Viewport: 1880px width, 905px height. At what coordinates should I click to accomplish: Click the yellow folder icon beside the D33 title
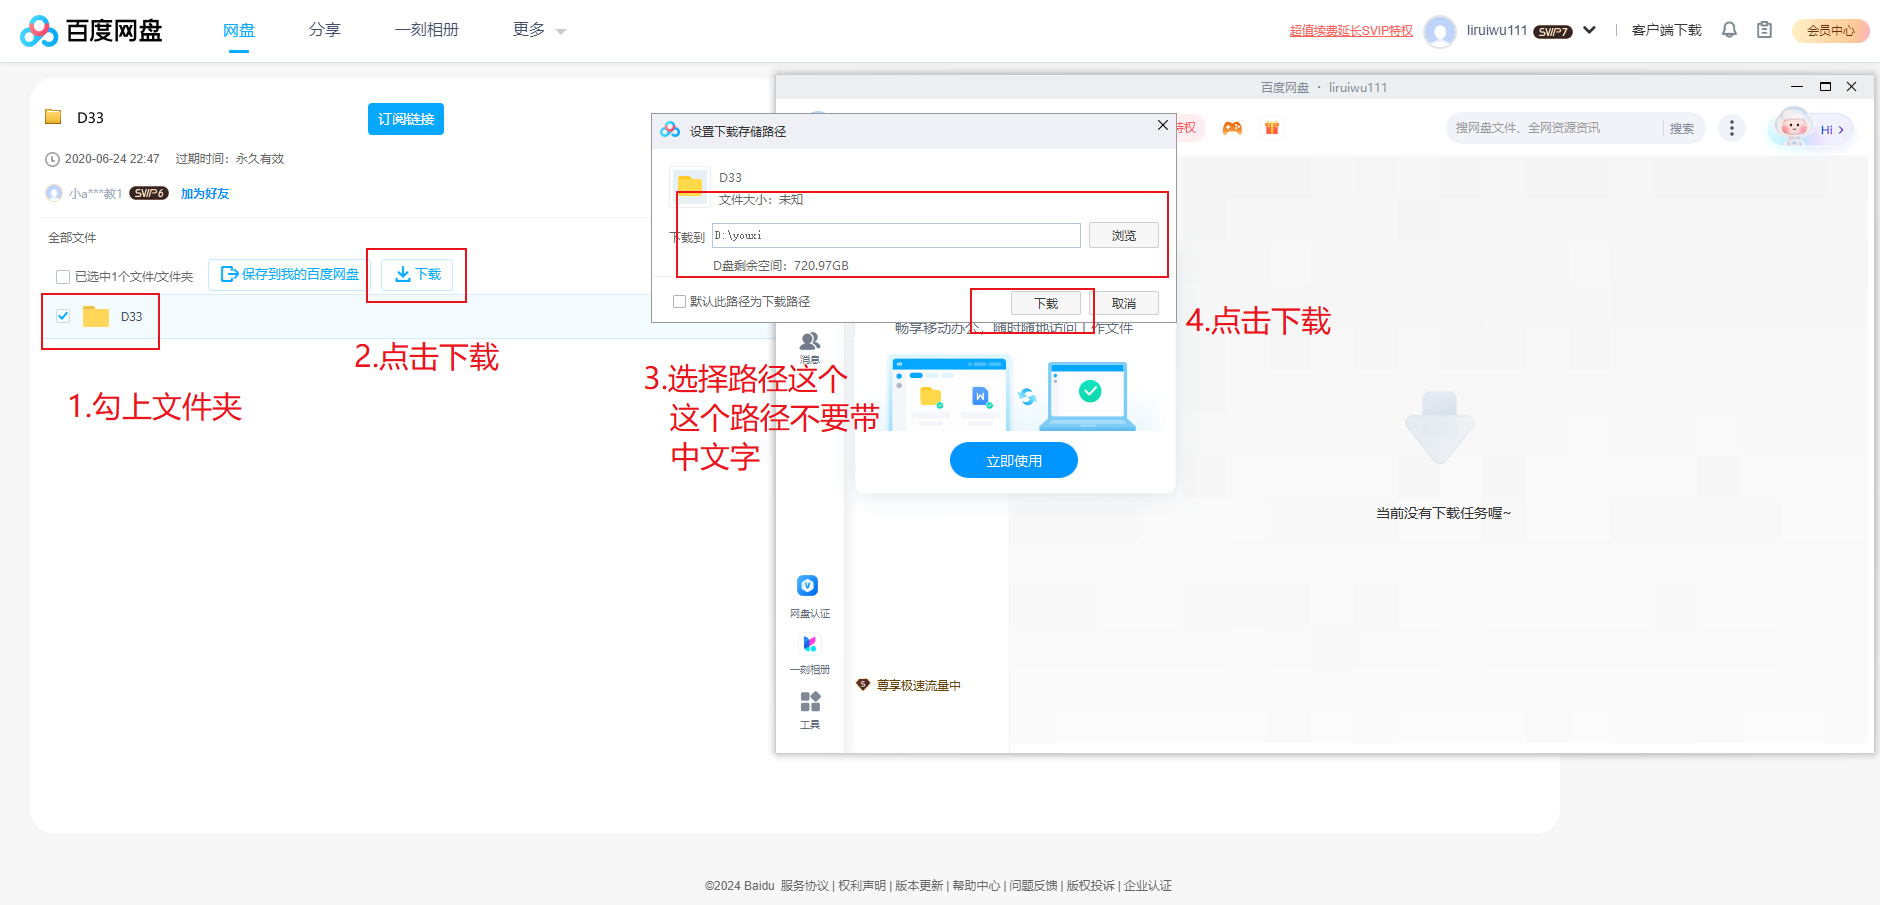(54, 117)
